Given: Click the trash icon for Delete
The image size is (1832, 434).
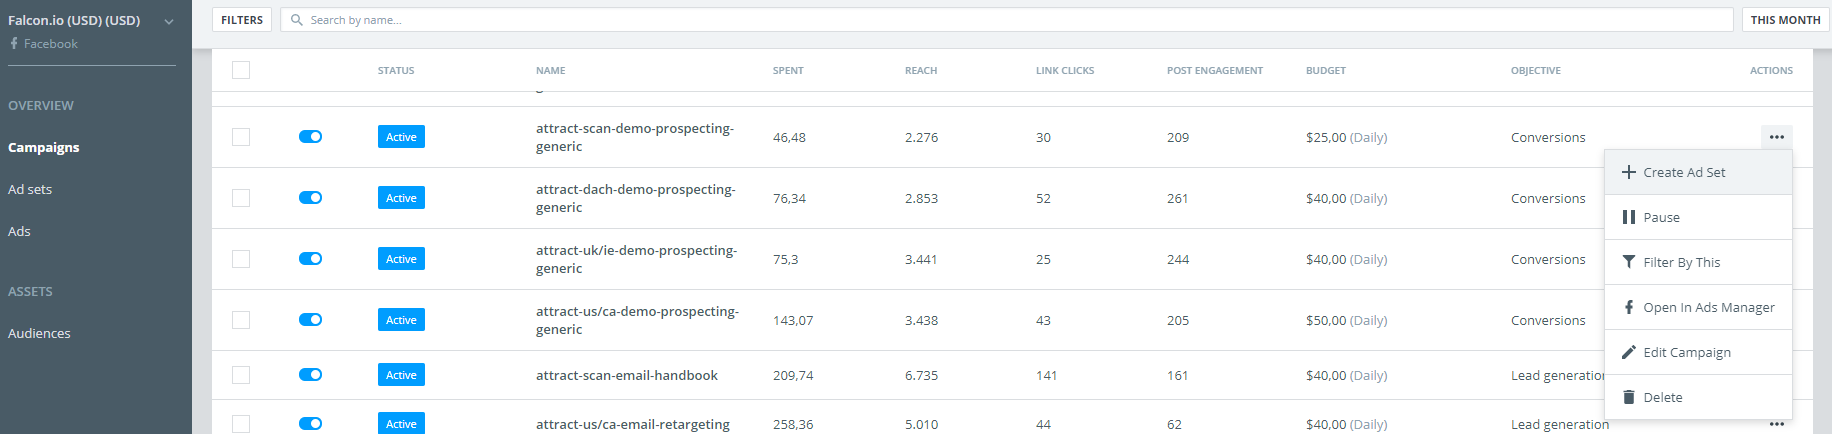Looking at the screenshot, I should pos(1629,397).
